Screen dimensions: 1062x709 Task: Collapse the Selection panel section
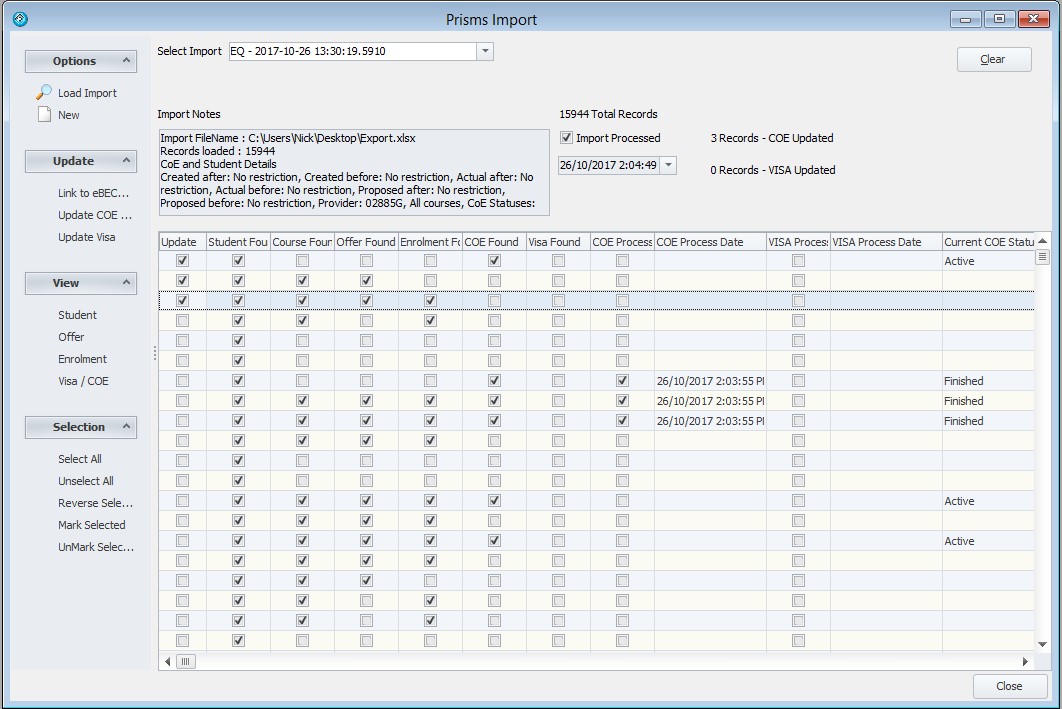click(127, 427)
